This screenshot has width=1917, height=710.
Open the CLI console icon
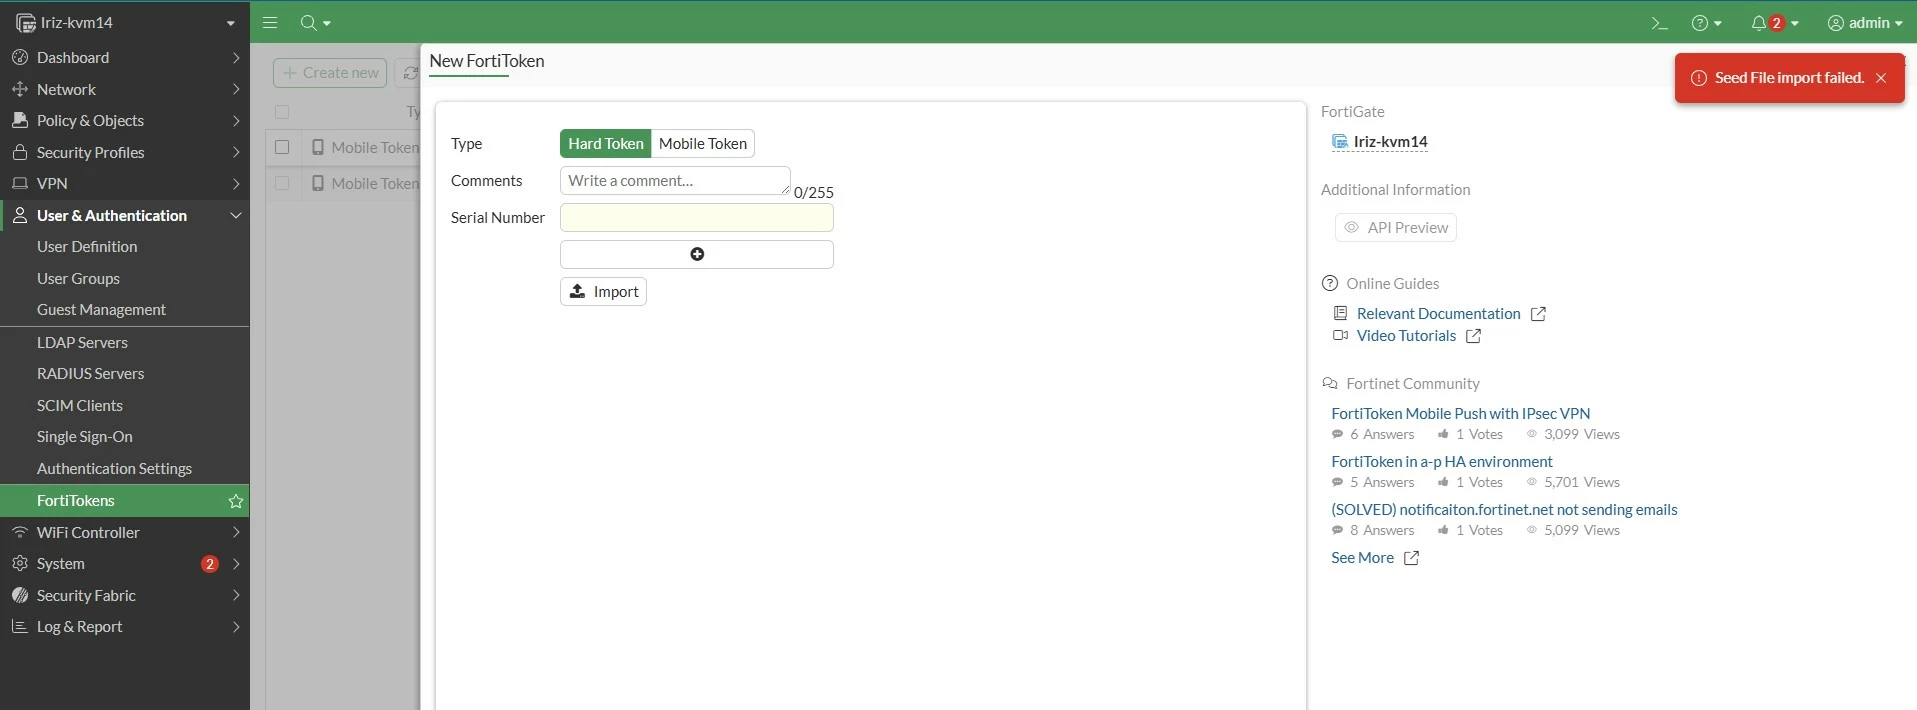[1659, 23]
